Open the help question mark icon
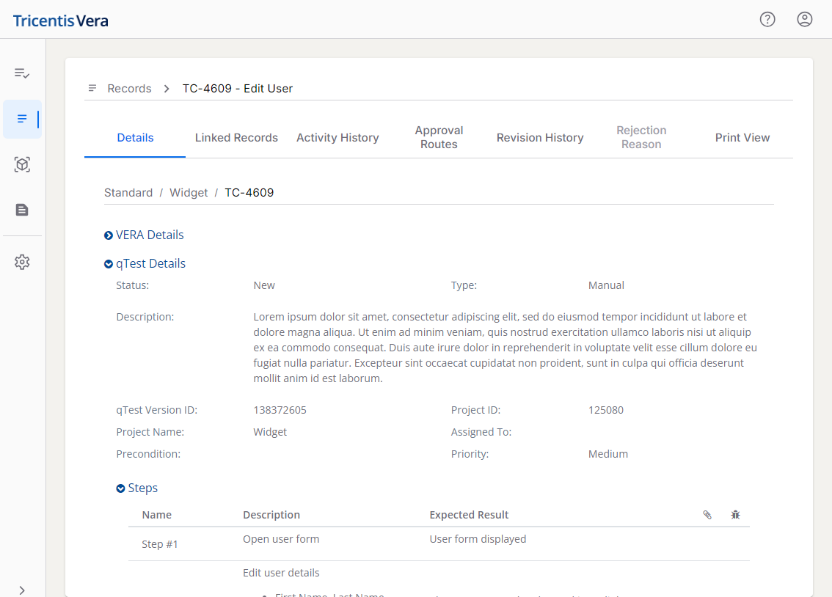Image resolution: width=832 pixels, height=597 pixels. point(768,19)
